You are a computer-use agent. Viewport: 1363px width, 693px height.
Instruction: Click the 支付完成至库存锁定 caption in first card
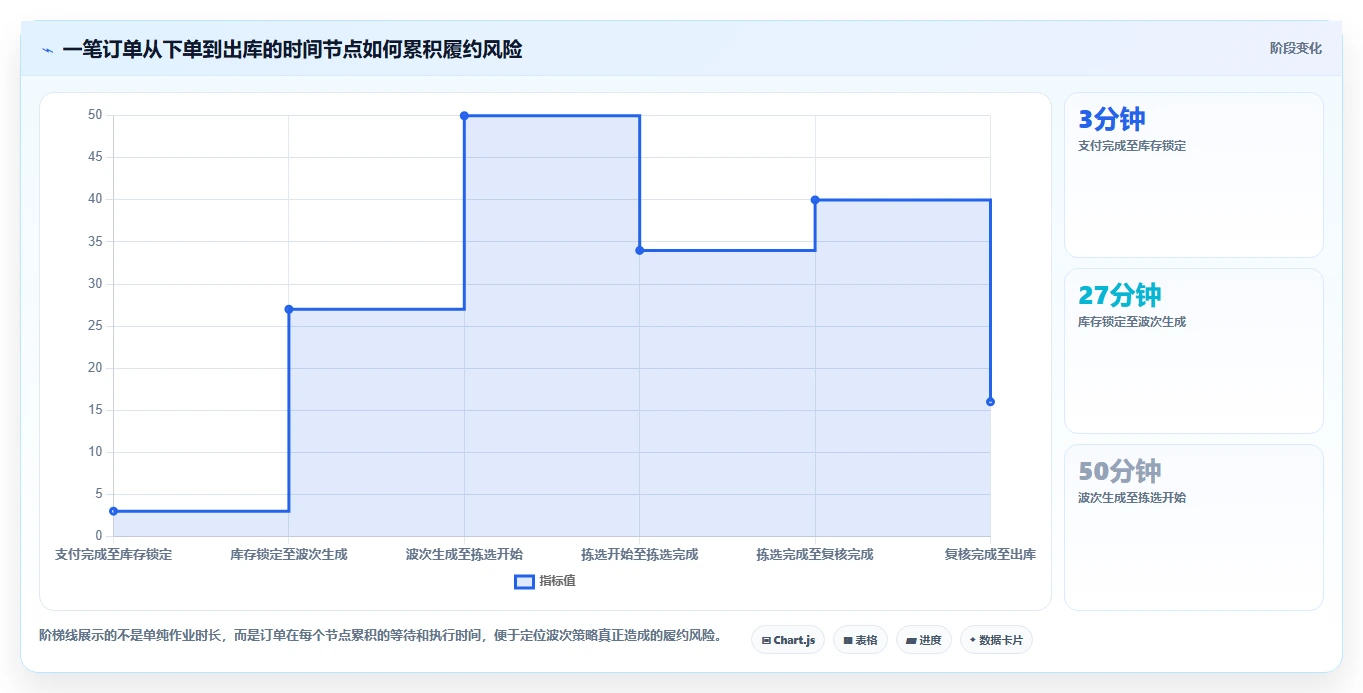pyautogui.click(x=1132, y=146)
